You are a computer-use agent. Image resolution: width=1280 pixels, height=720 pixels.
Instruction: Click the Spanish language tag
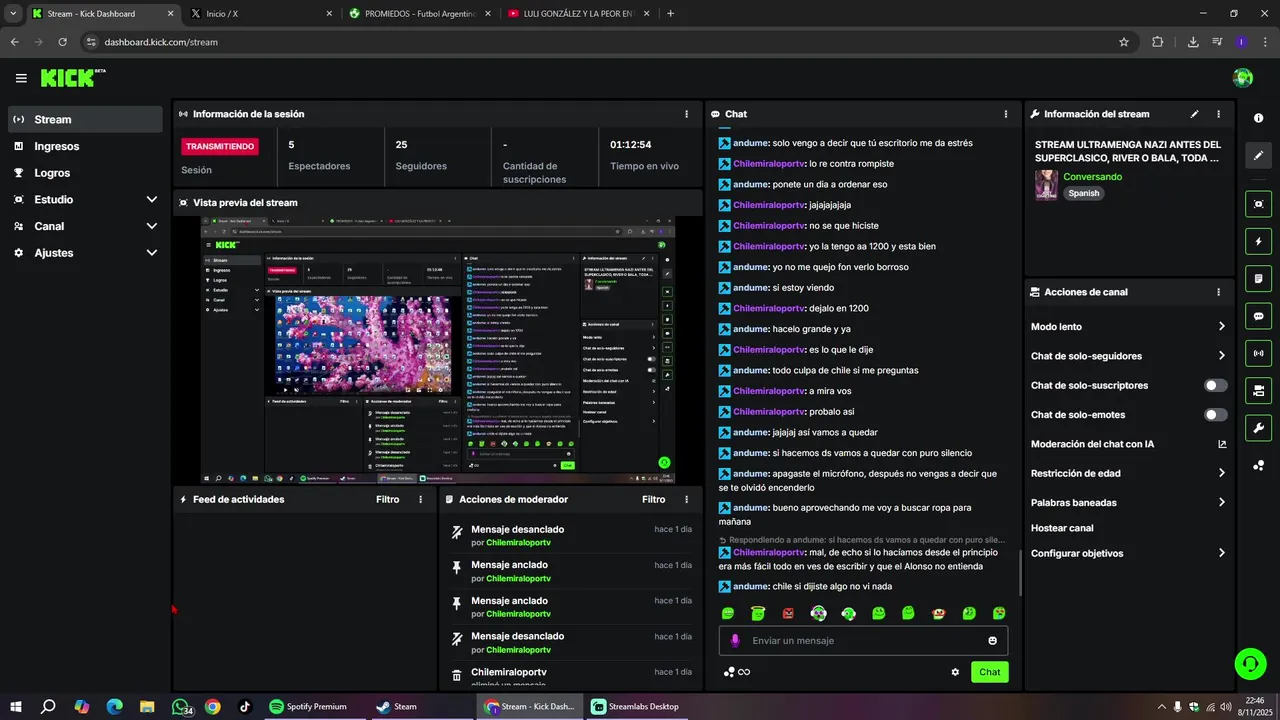[x=1083, y=193]
